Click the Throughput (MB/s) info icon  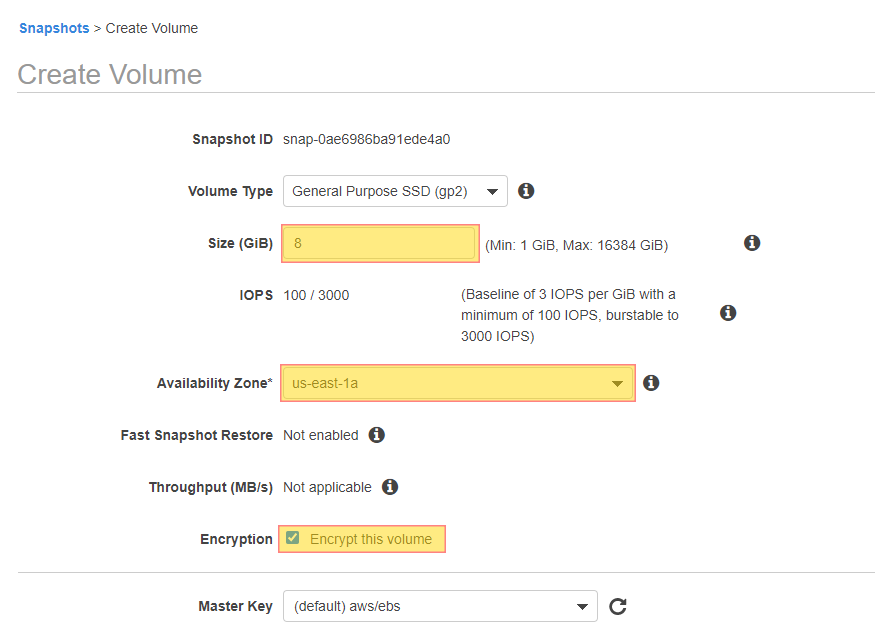point(390,486)
